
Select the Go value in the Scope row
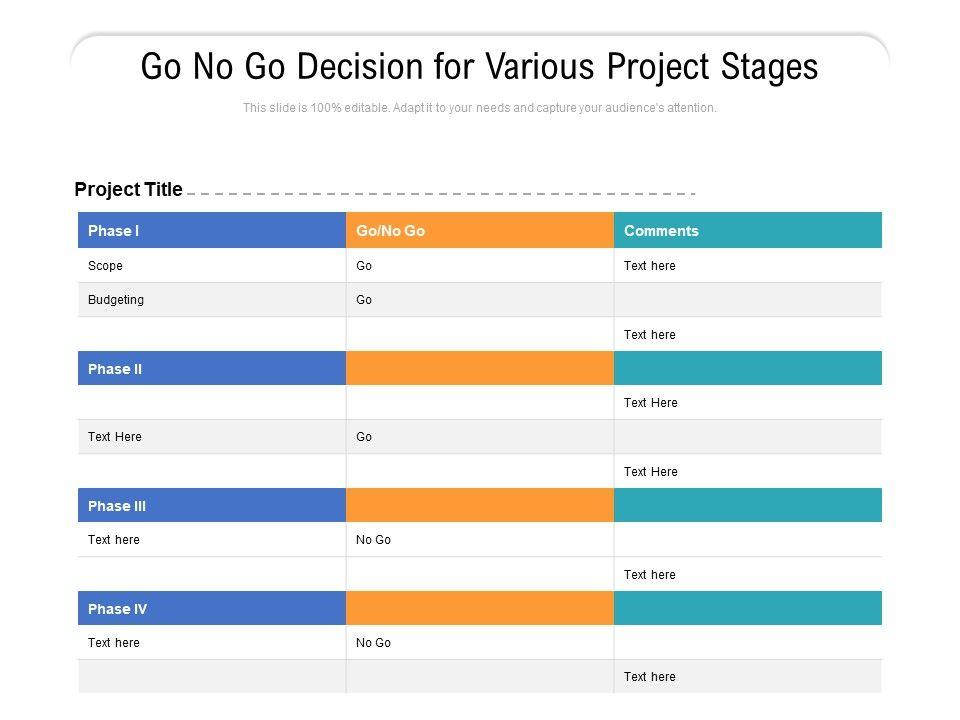tap(364, 266)
